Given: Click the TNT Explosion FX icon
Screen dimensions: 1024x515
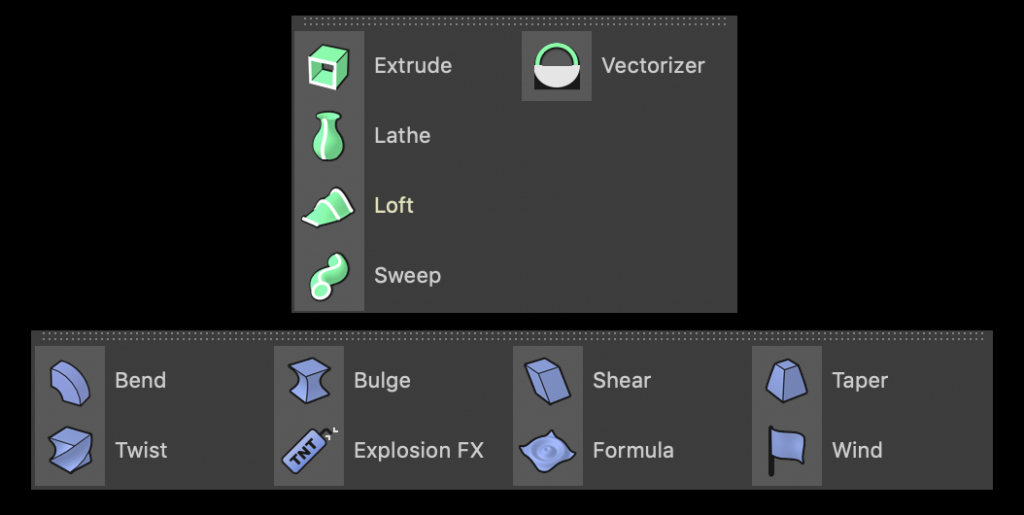Looking at the screenshot, I should pos(309,450).
